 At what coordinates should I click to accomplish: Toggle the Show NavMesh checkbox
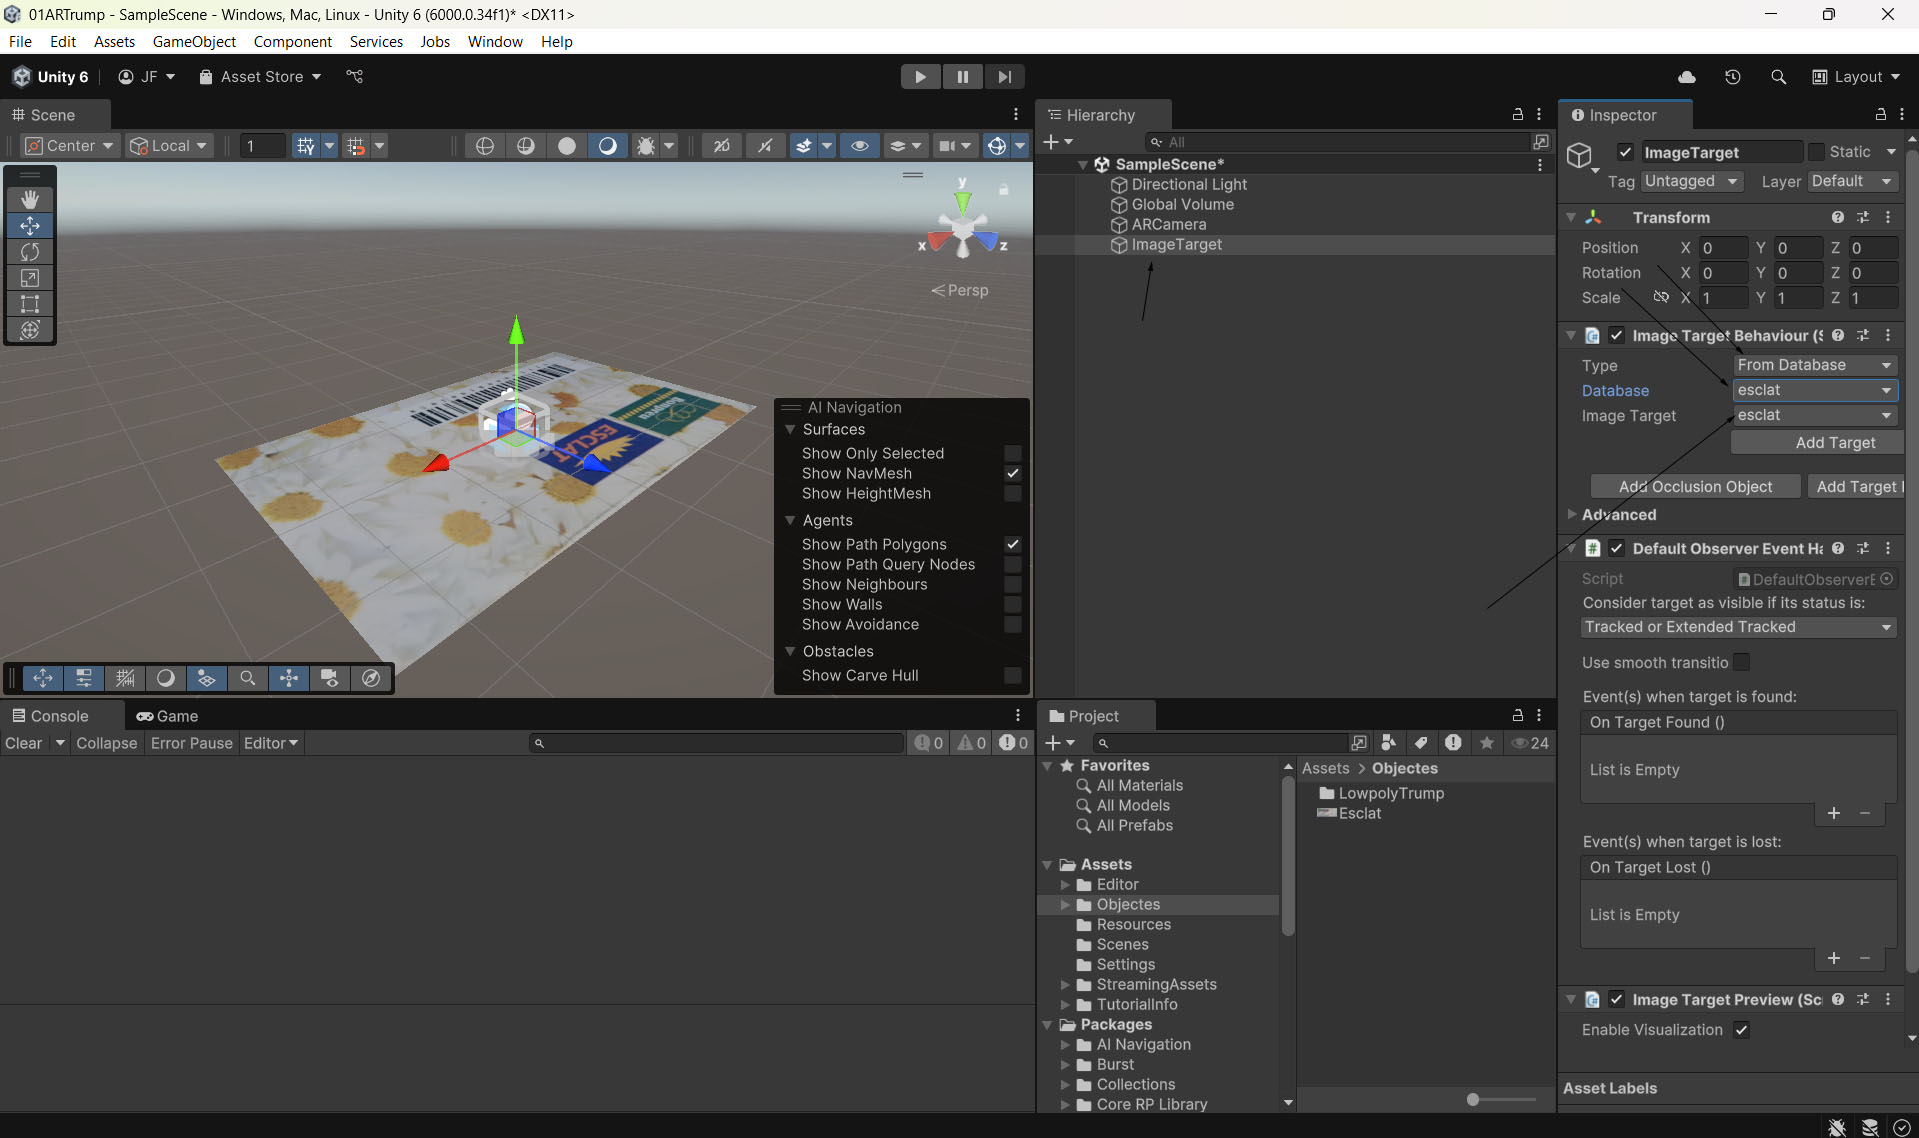tap(1012, 474)
